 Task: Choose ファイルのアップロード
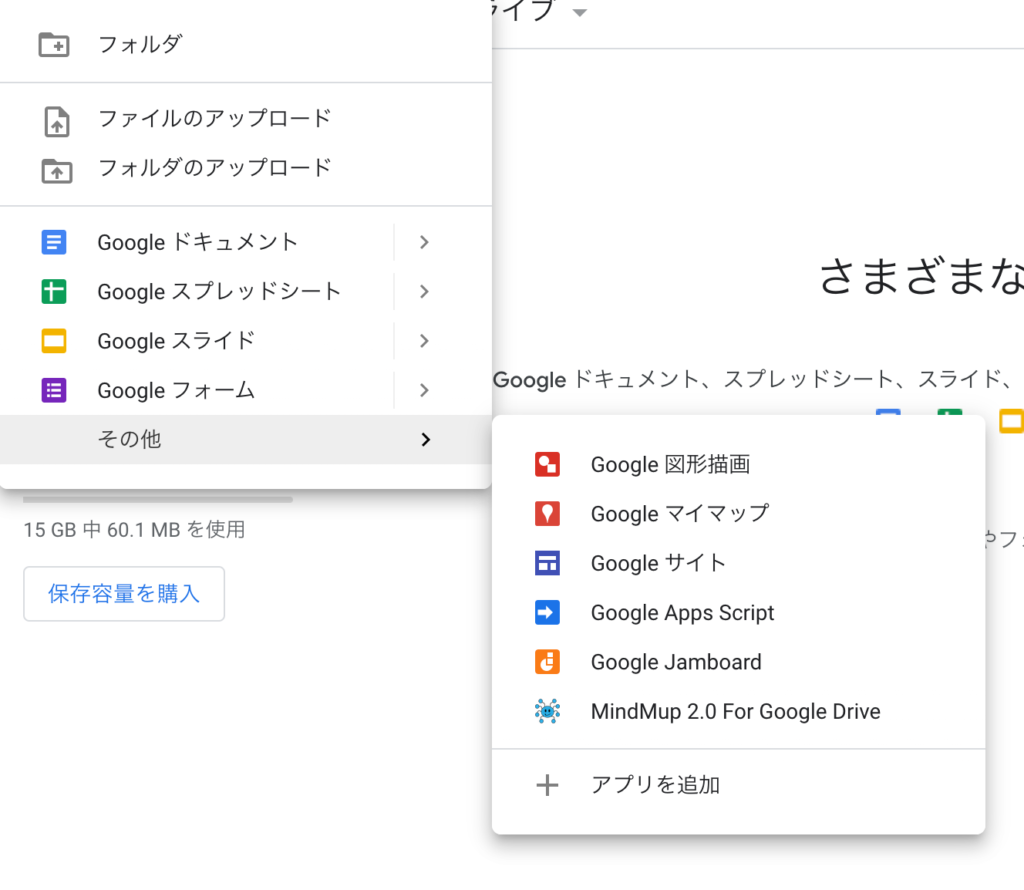(246, 119)
